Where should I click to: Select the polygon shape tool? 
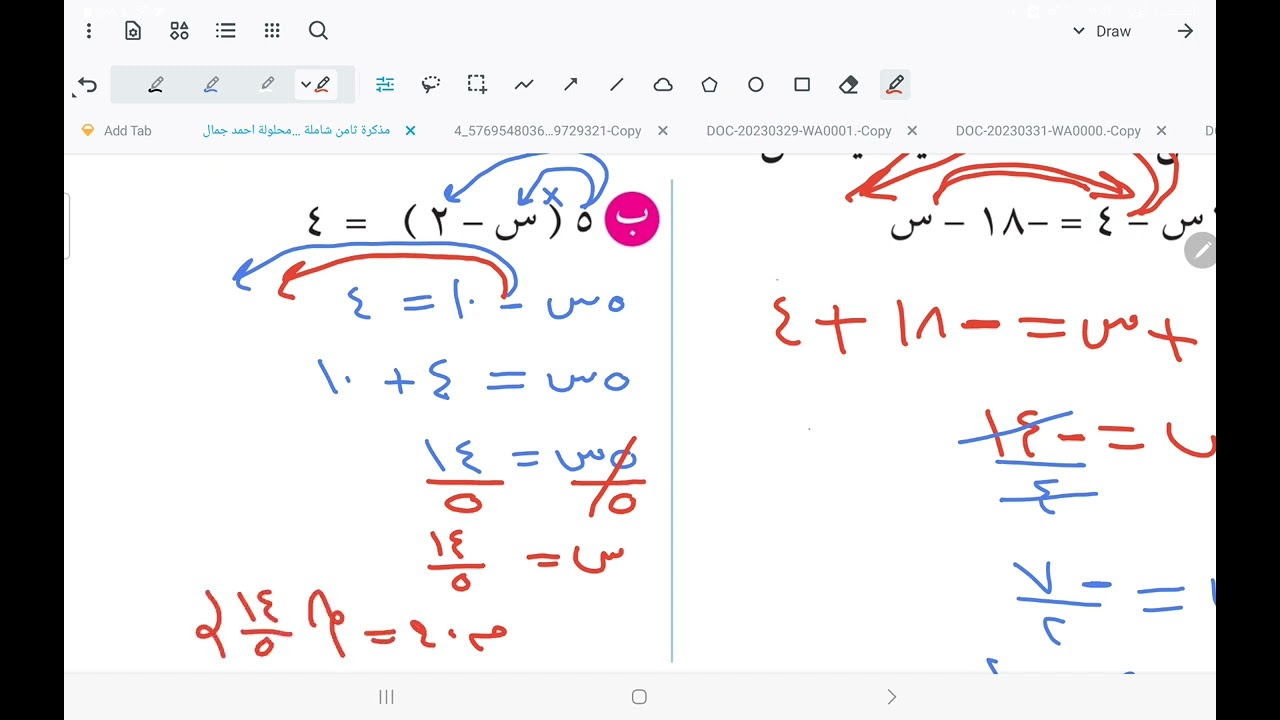coord(709,85)
